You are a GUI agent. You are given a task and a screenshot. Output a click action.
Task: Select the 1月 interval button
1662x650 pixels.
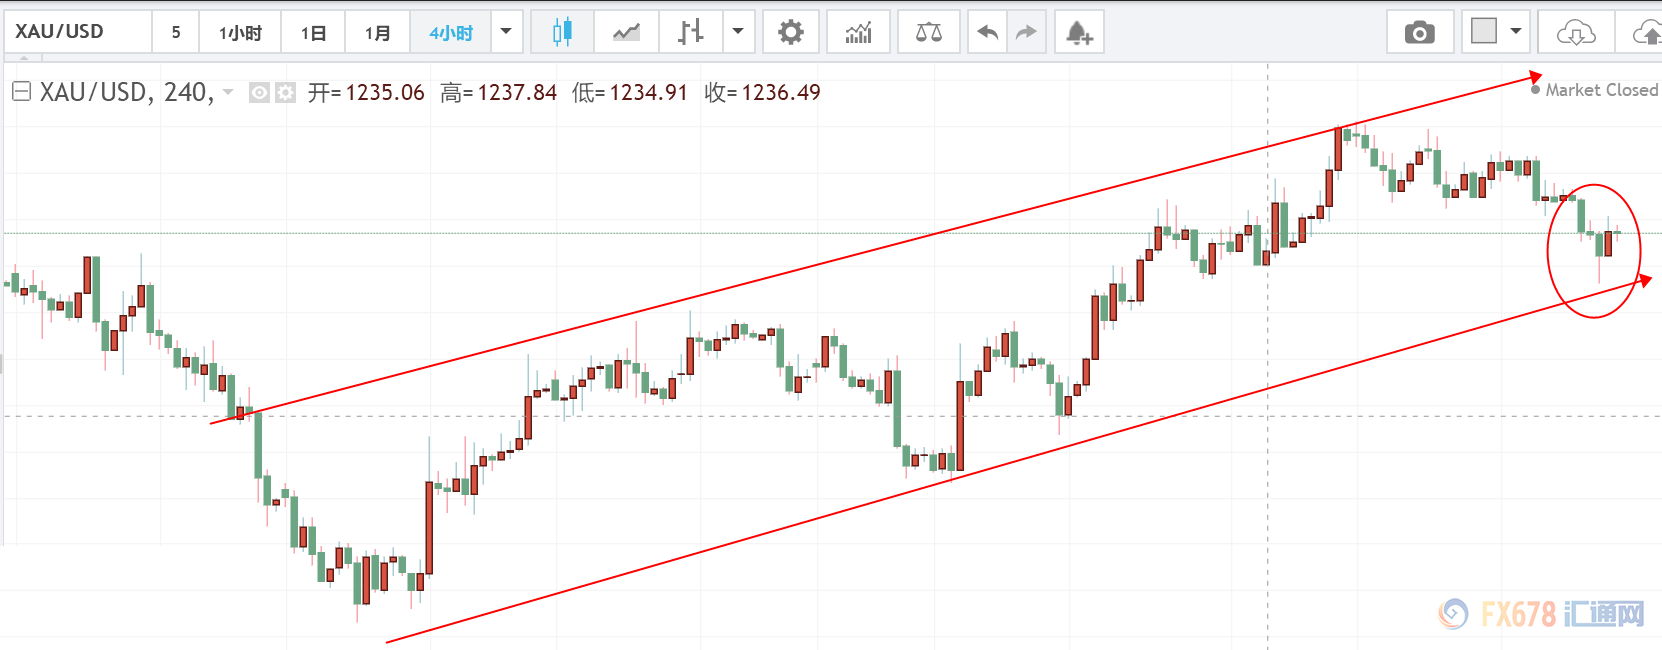[x=377, y=32]
